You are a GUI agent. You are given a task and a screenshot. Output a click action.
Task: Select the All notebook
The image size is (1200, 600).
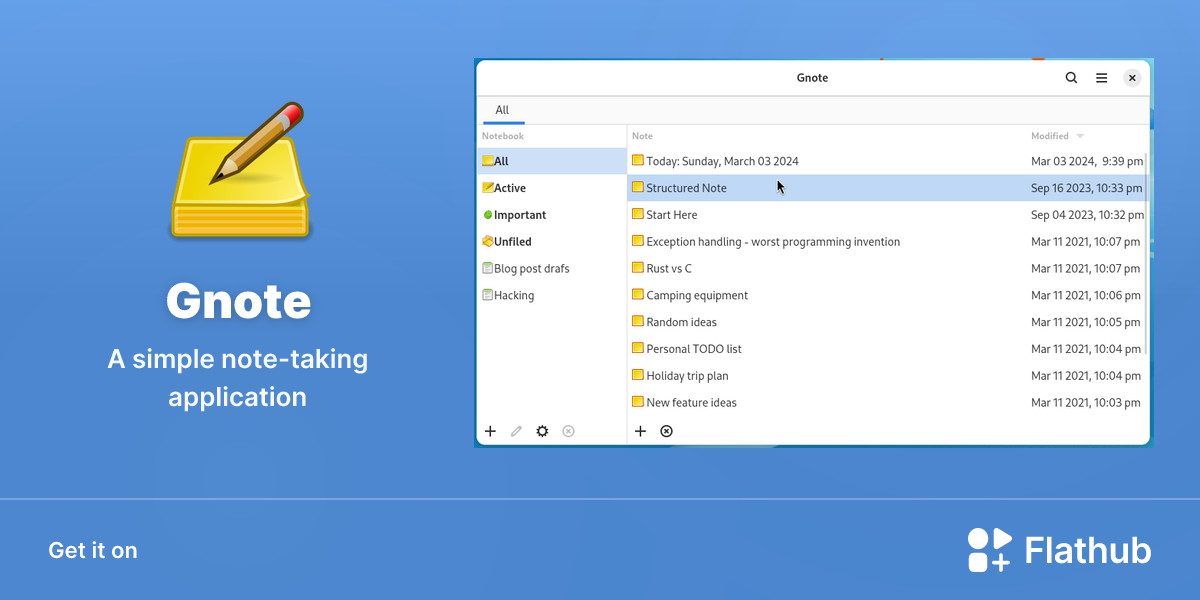[x=552, y=161]
